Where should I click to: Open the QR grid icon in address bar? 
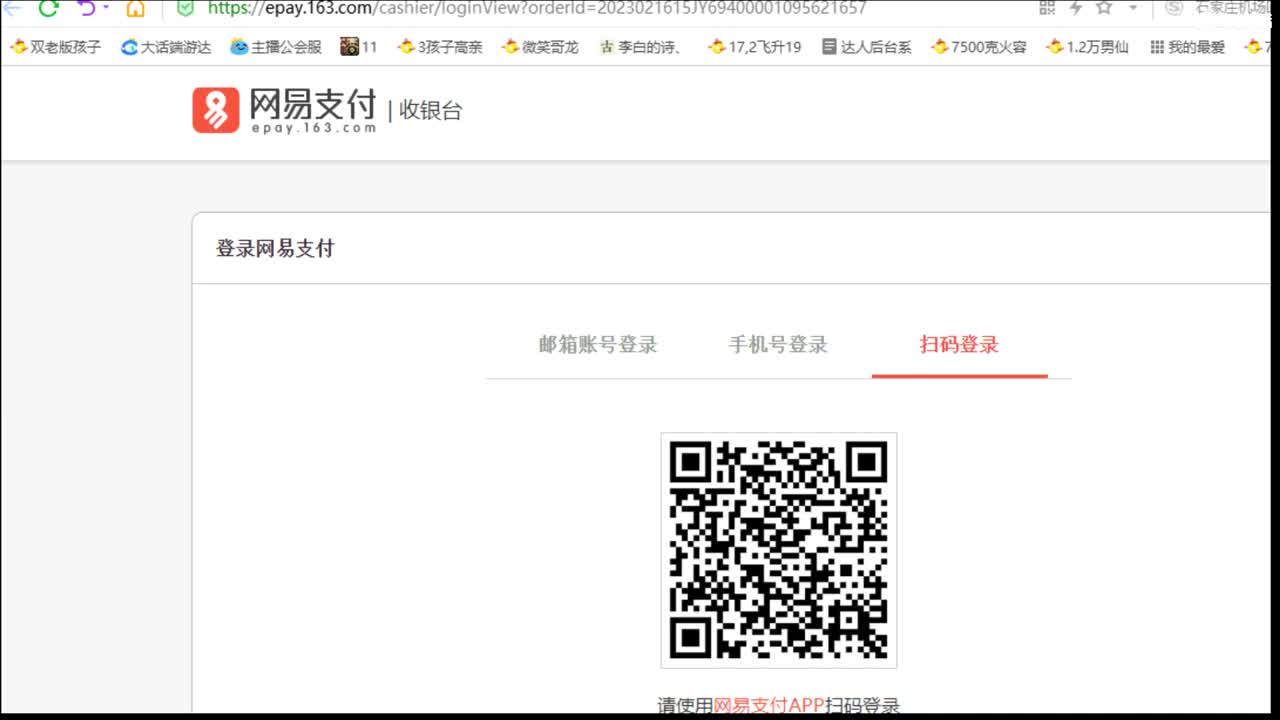(1047, 8)
